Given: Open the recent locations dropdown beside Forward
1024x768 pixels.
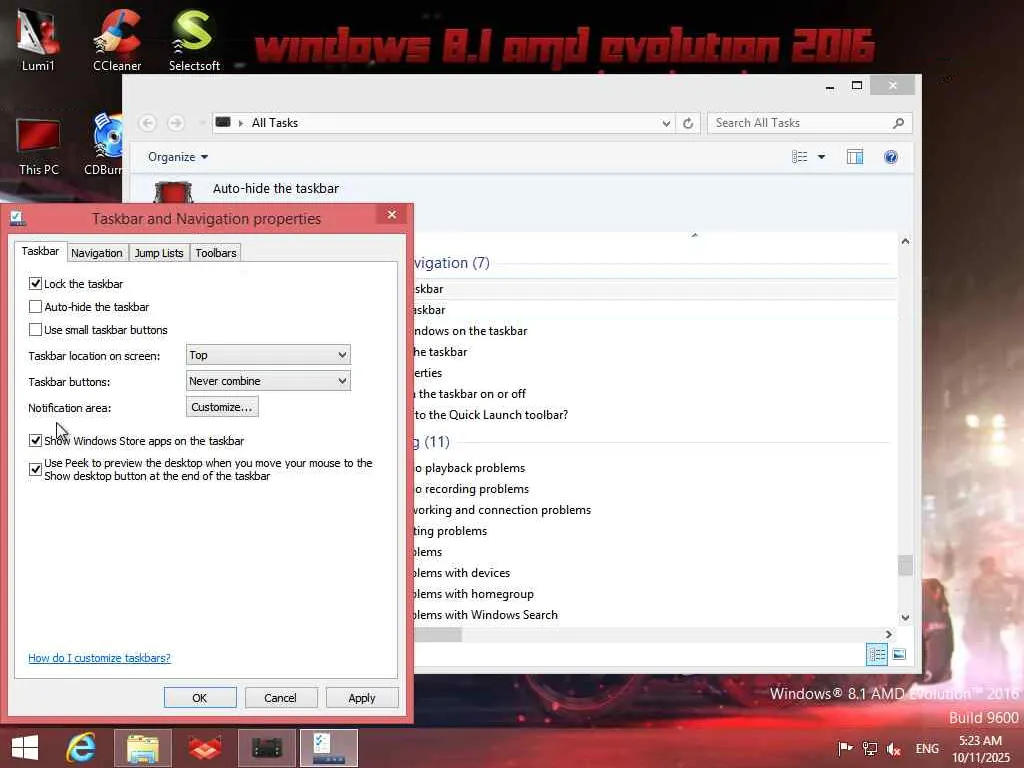Looking at the screenshot, I should click(x=202, y=123).
